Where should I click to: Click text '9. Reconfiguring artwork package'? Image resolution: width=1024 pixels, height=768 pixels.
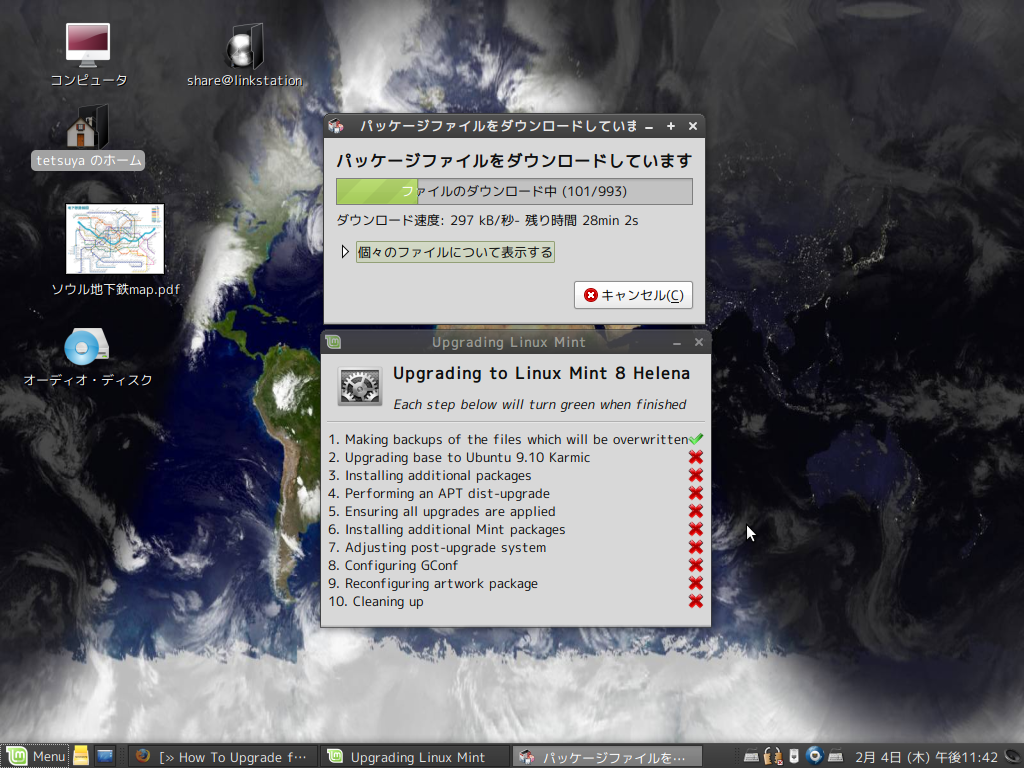click(x=433, y=584)
